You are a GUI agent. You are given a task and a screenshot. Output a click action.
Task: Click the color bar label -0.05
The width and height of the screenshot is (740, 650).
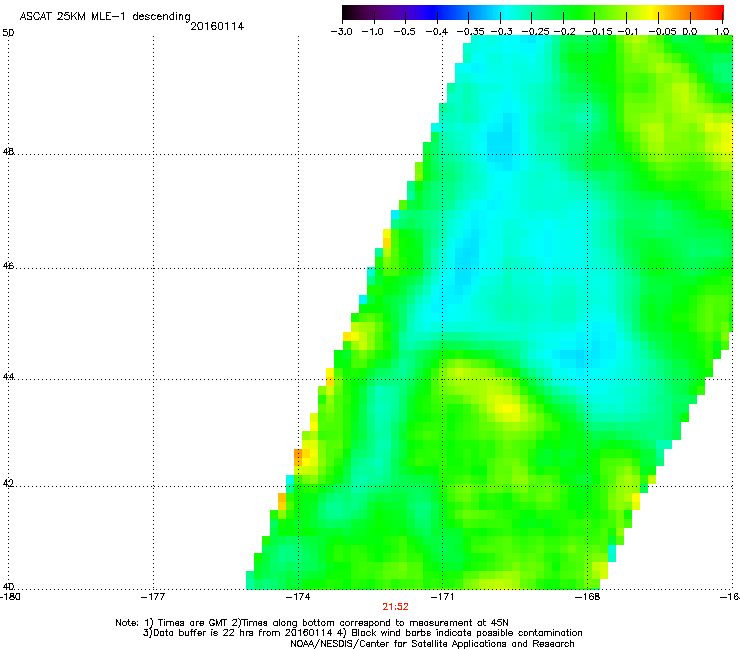coord(662,32)
